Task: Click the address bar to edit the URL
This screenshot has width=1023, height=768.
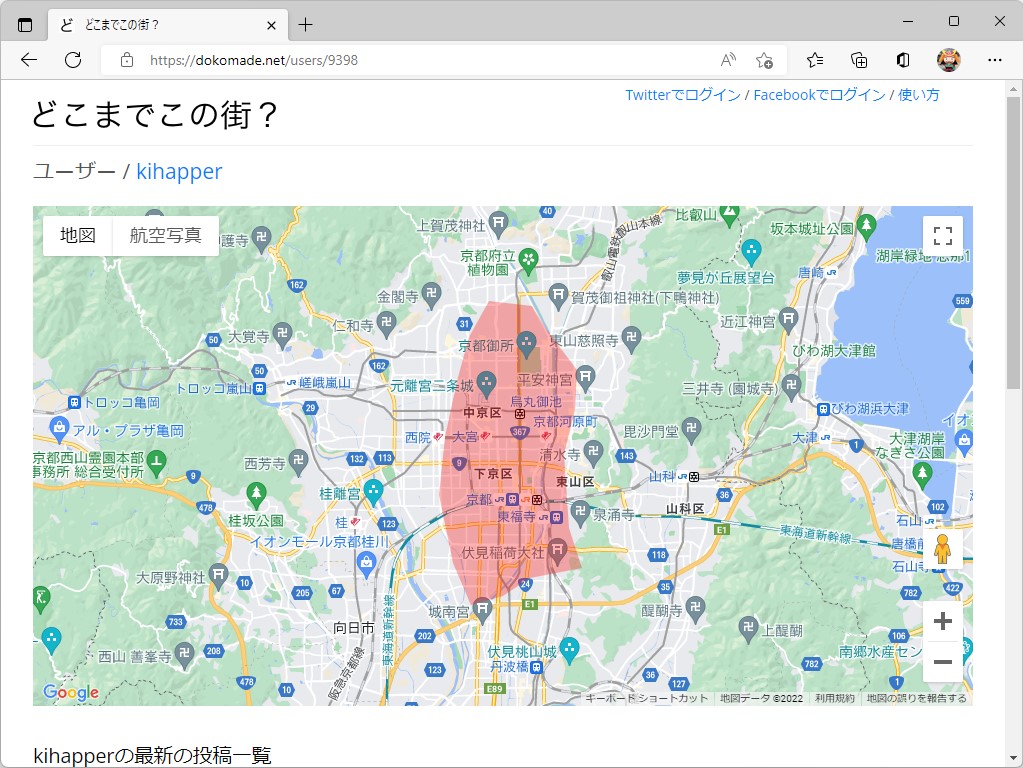Action: pyautogui.click(x=300, y=60)
